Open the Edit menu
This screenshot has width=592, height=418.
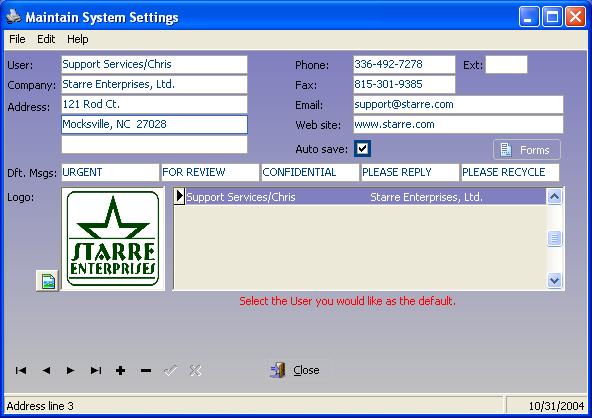point(46,39)
